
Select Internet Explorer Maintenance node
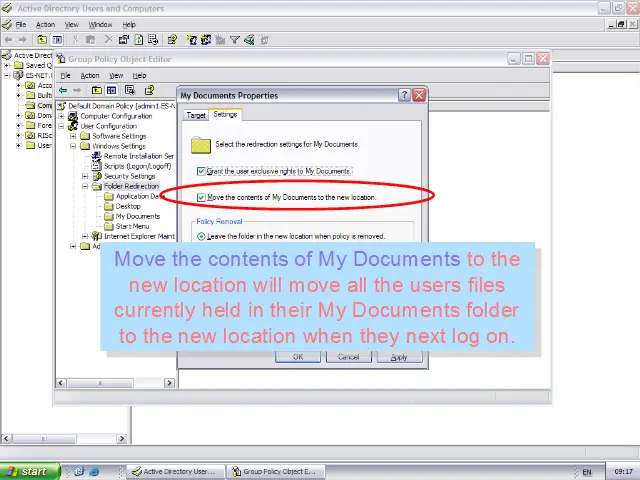(x=139, y=236)
